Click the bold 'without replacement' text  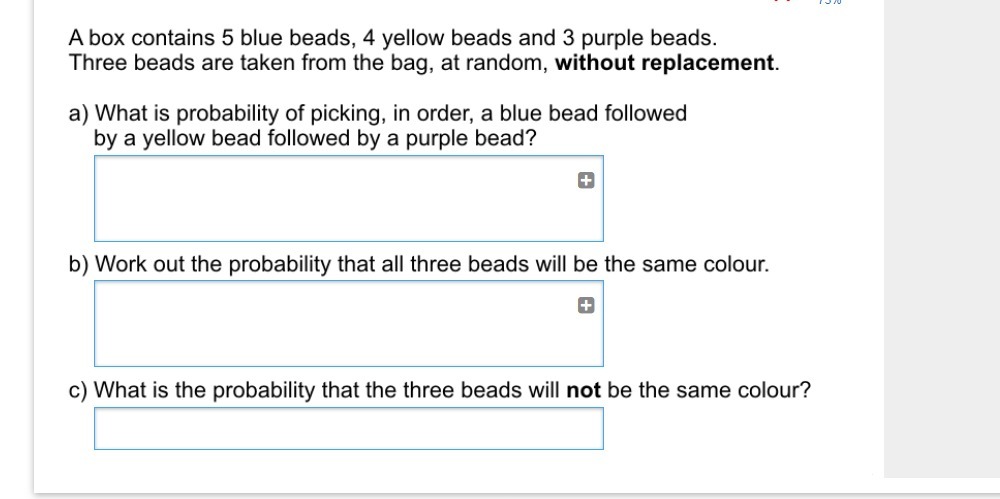(x=665, y=63)
